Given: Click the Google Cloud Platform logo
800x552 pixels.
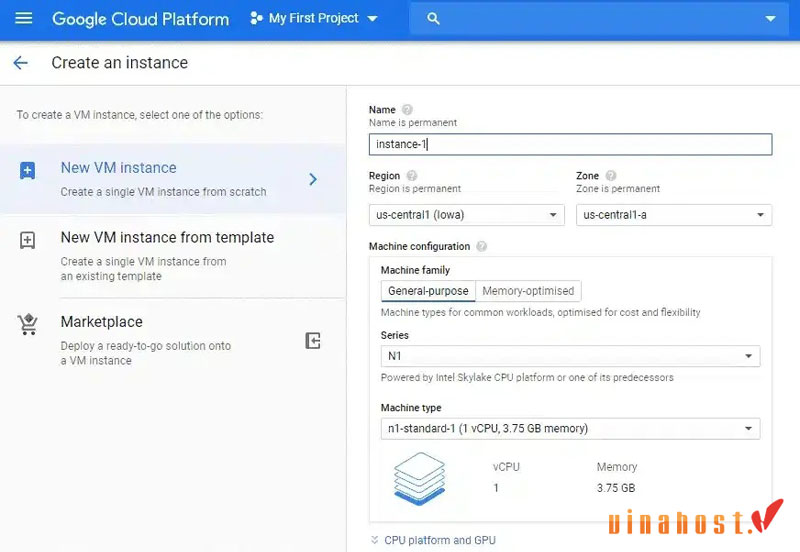Looking at the screenshot, I should point(140,19).
